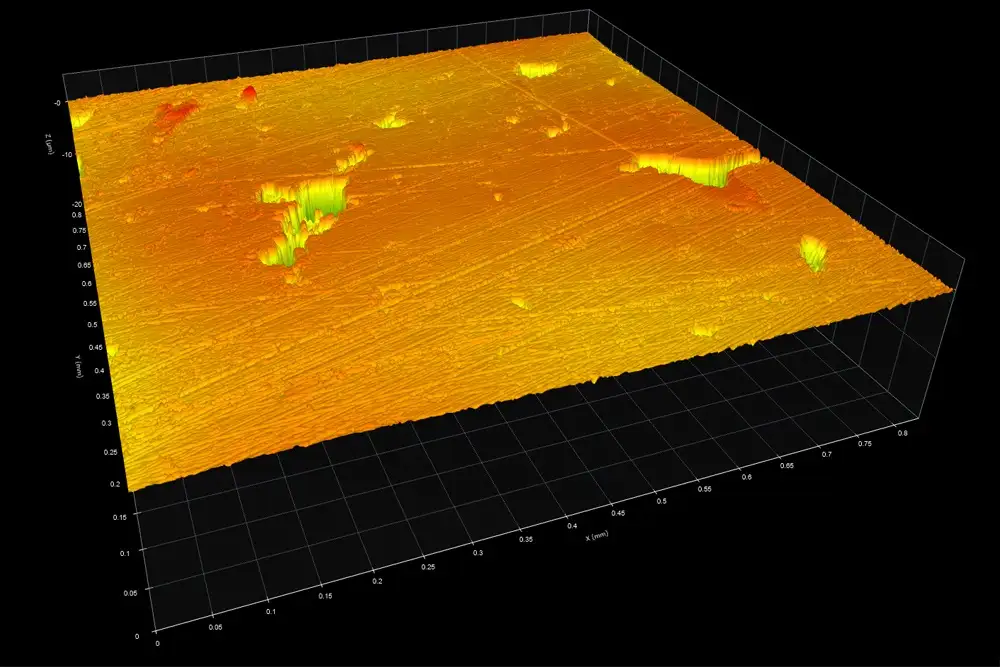Click the 'x (mm)' axis title

click(597, 536)
